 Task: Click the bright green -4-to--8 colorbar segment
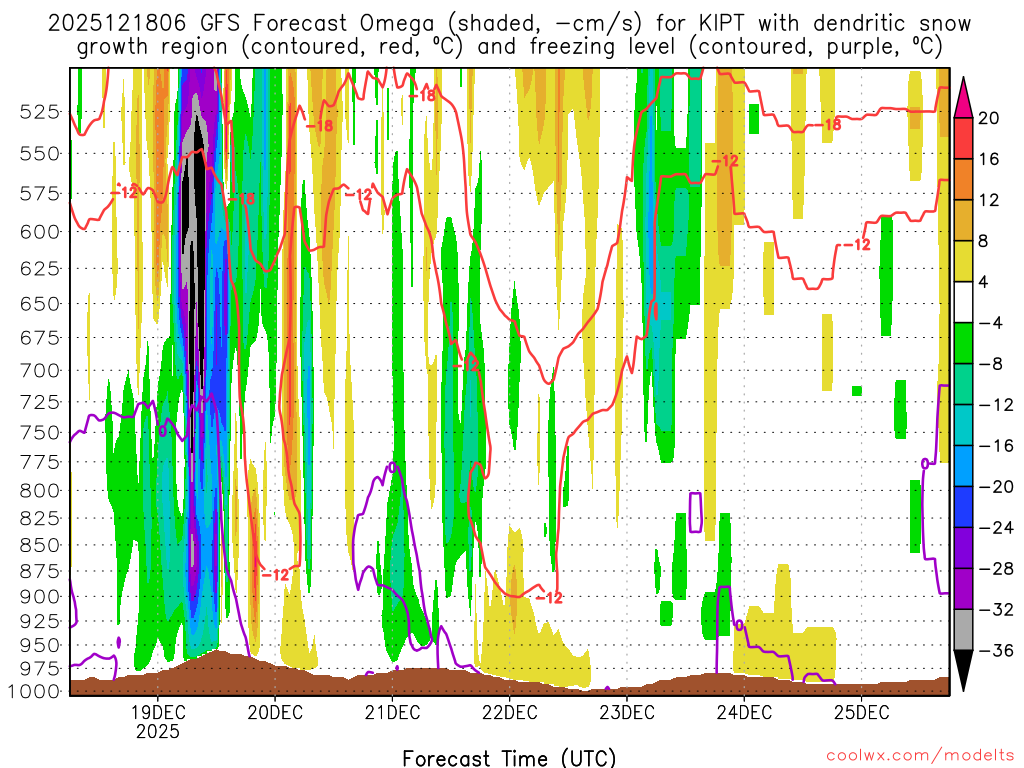(963, 343)
